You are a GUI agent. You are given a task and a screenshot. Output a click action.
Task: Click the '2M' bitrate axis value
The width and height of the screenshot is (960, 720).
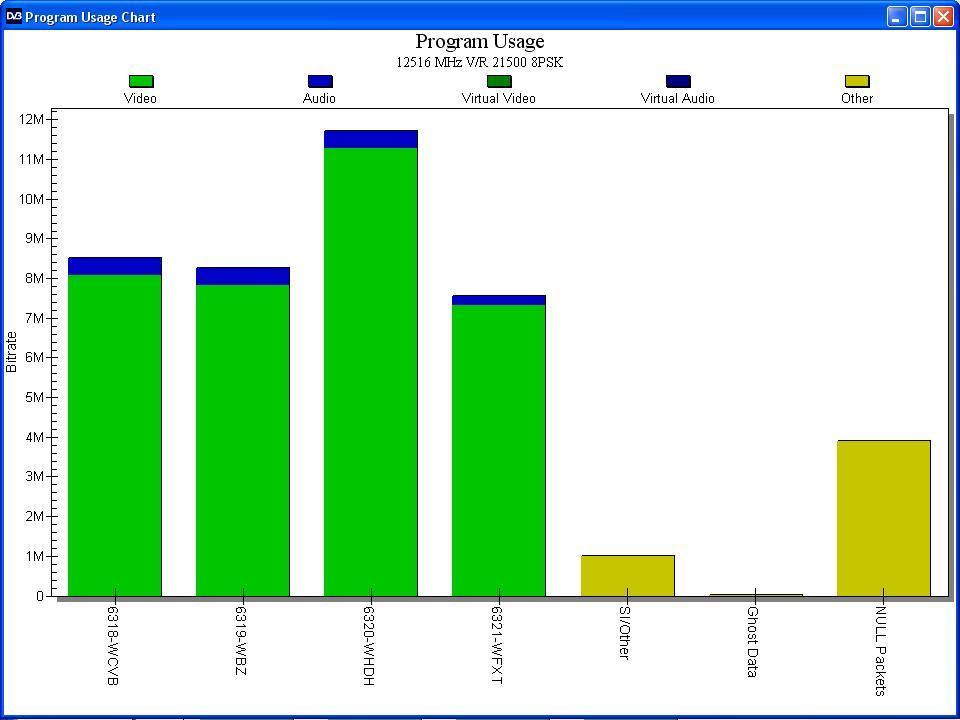pyautogui.click(x=35, y=516)
